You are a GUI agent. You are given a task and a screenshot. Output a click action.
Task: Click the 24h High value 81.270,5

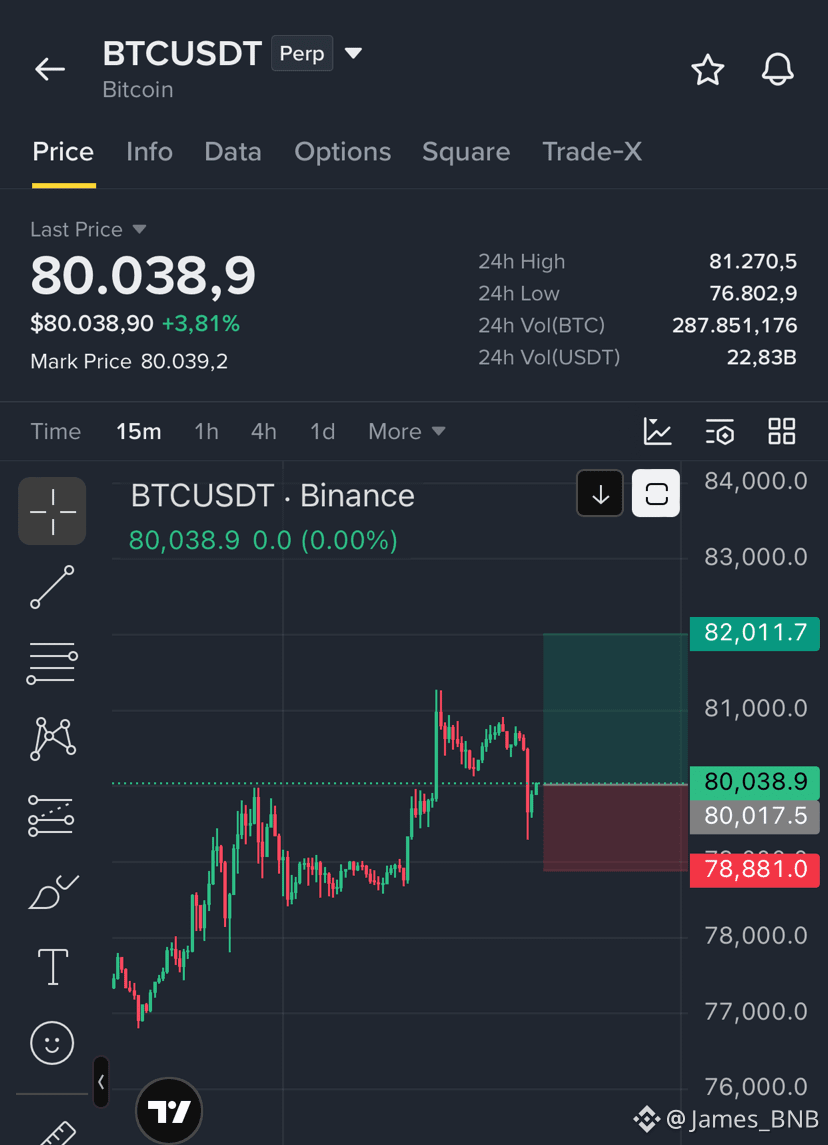753,261
